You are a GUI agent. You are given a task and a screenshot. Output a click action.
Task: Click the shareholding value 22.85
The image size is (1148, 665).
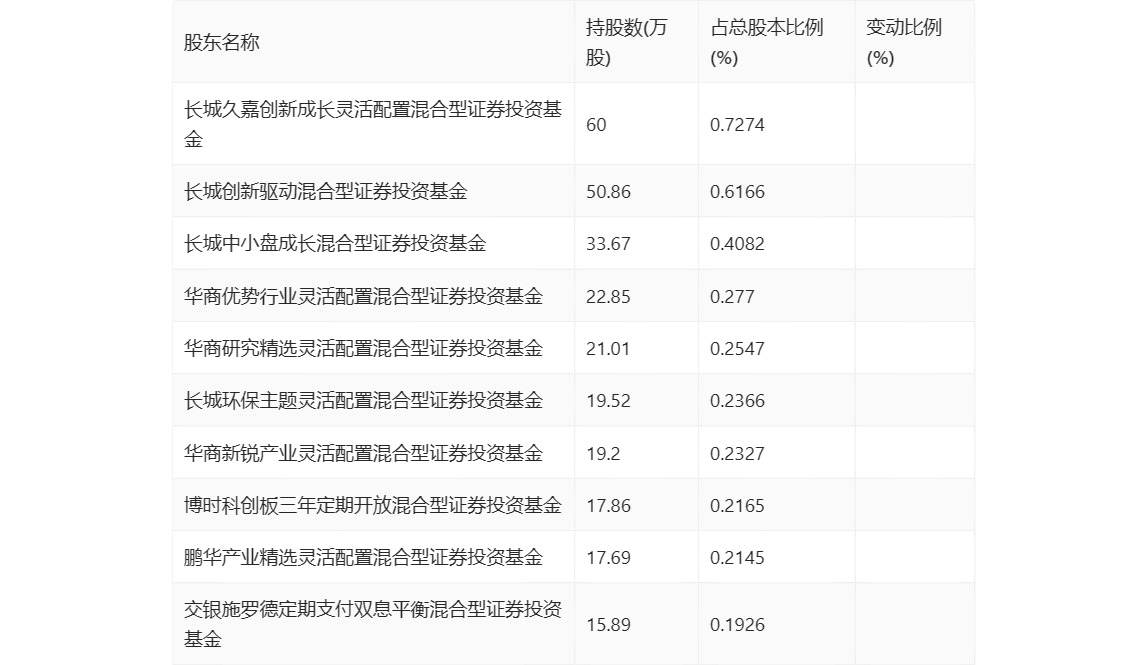[x=608, y=297]
